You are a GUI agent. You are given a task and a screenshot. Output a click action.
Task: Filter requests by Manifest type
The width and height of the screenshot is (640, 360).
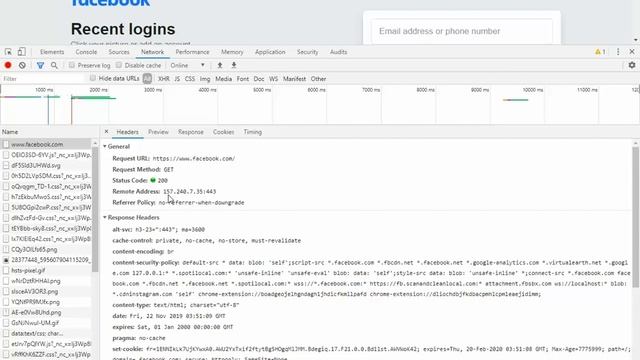click(294, 79)
